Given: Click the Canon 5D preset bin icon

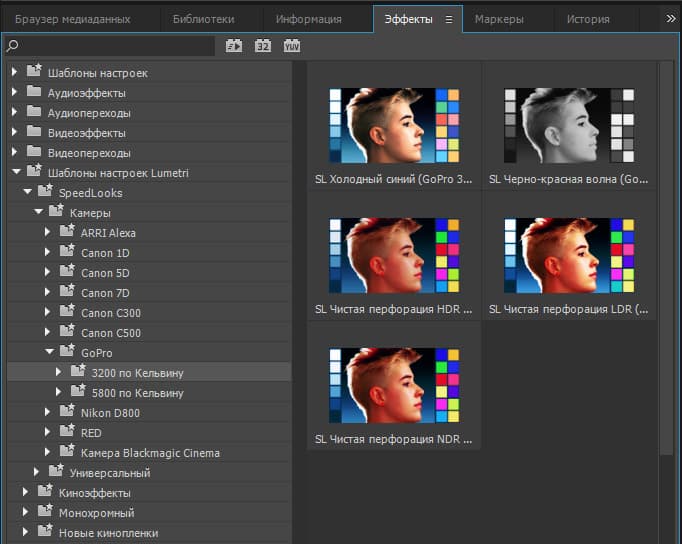Looking at the screenshot, I should point(67,270).
